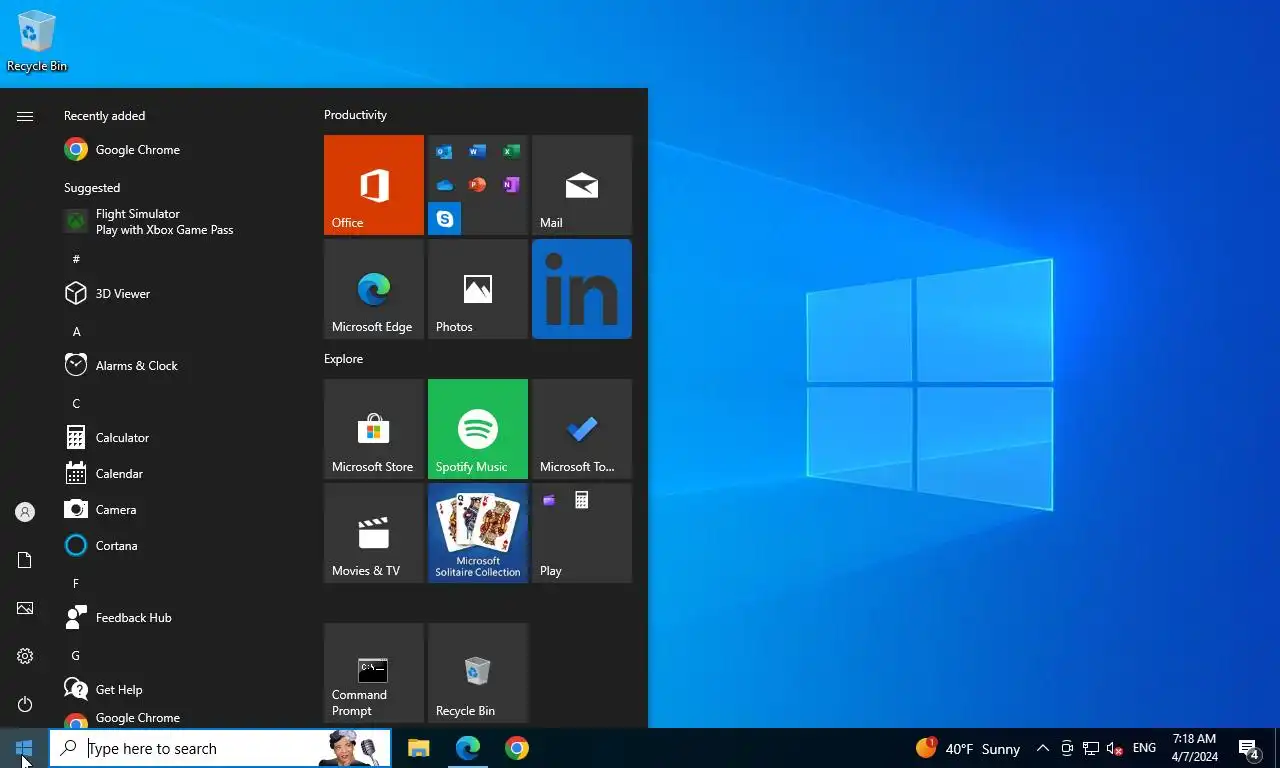
Task: Click in the taskbar search box
Action: click(x=220, y=748)
